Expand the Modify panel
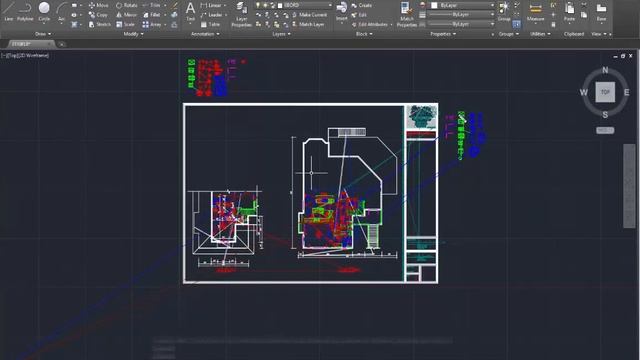Screen dimensions: 640x360 pyautogui.click(x=133, y=34)
